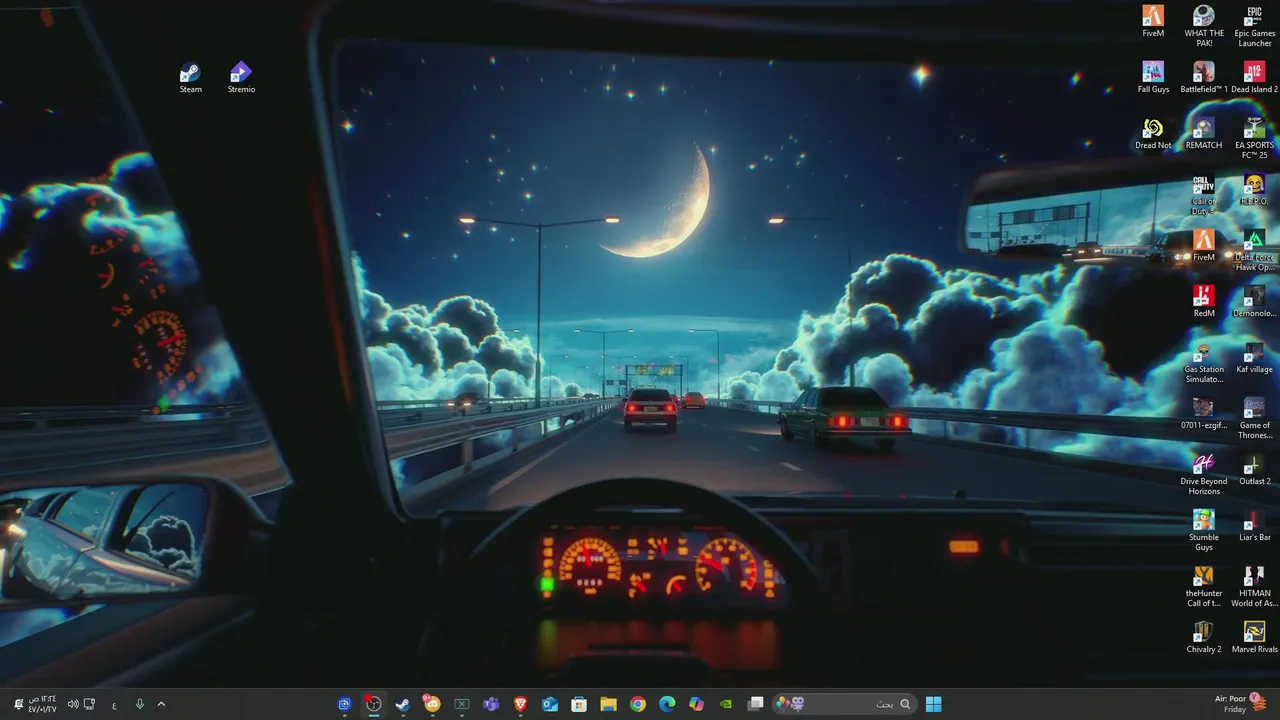This screenshot has height=720, width=1280.
Task: Select the Outlast 2 desktop icon
Action: (x=1254, y=470)
